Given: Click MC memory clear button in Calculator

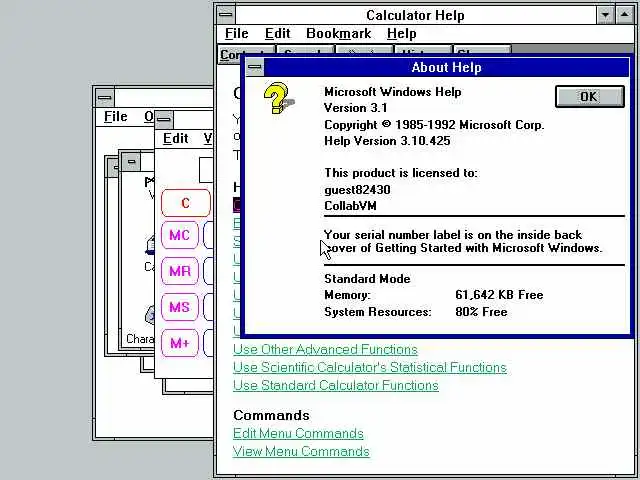Looking at the screenshot, I should [180, 235].
